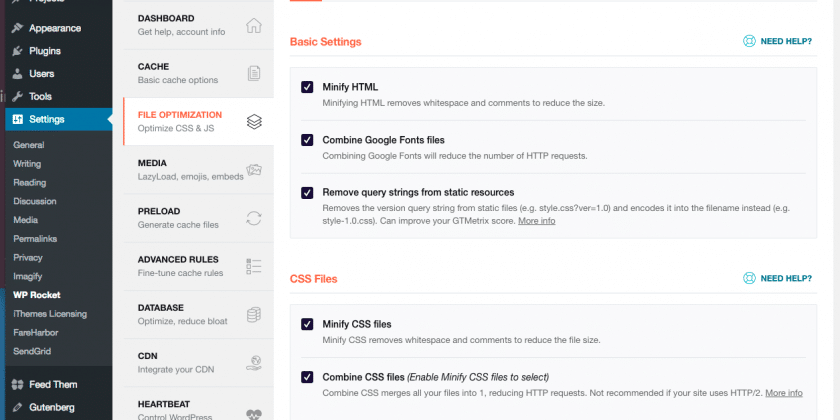Click More info link for Combine CSS
This screenshot has width=840, height=420.
[784, 393]
